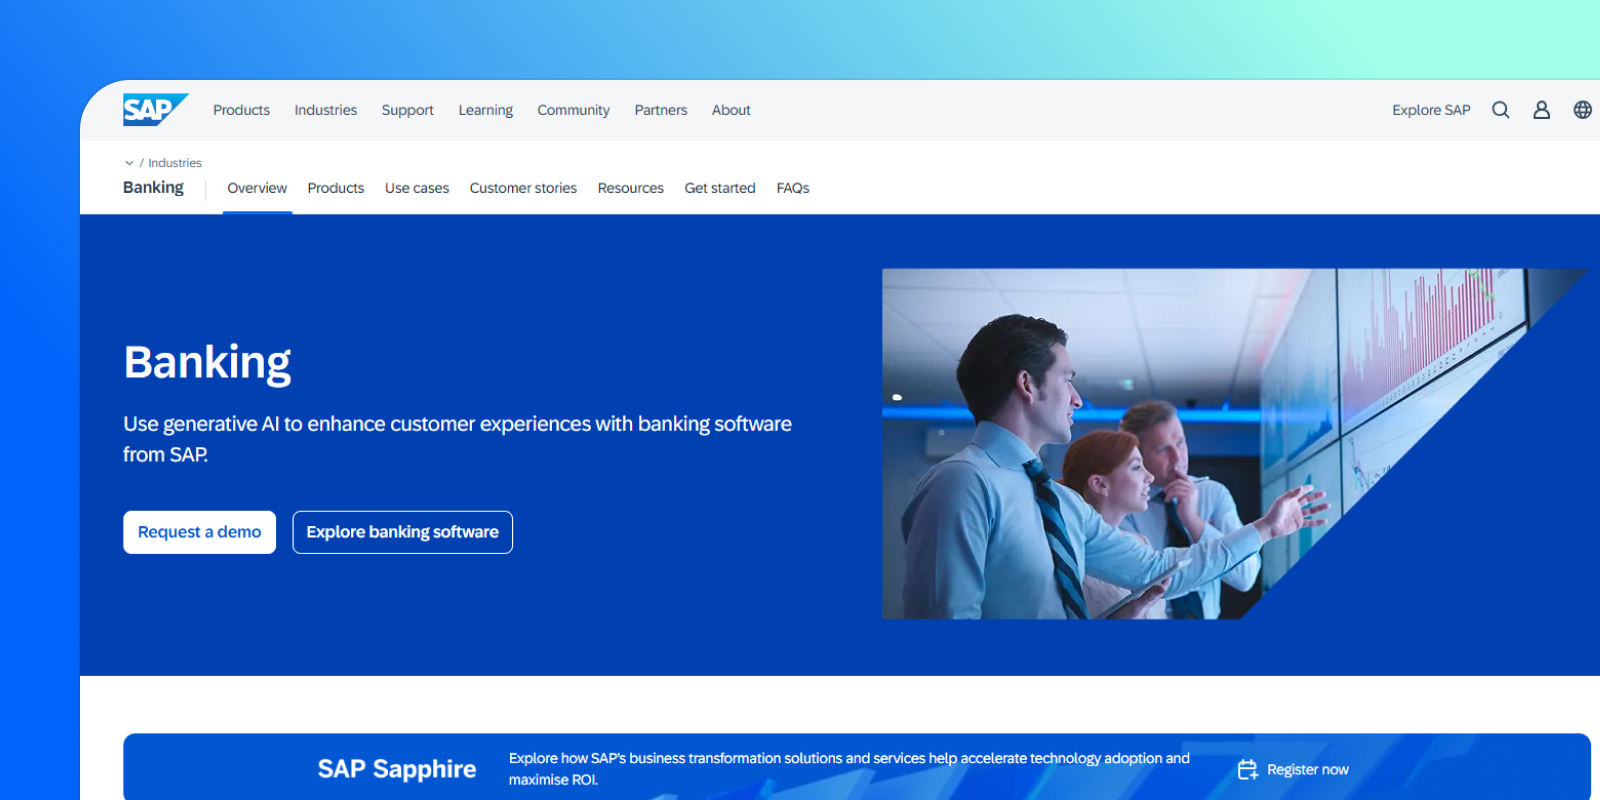Switch to the FAQs tab
Image resolution: width=1600 pixels, height=800 pixels.
(793, 188)
